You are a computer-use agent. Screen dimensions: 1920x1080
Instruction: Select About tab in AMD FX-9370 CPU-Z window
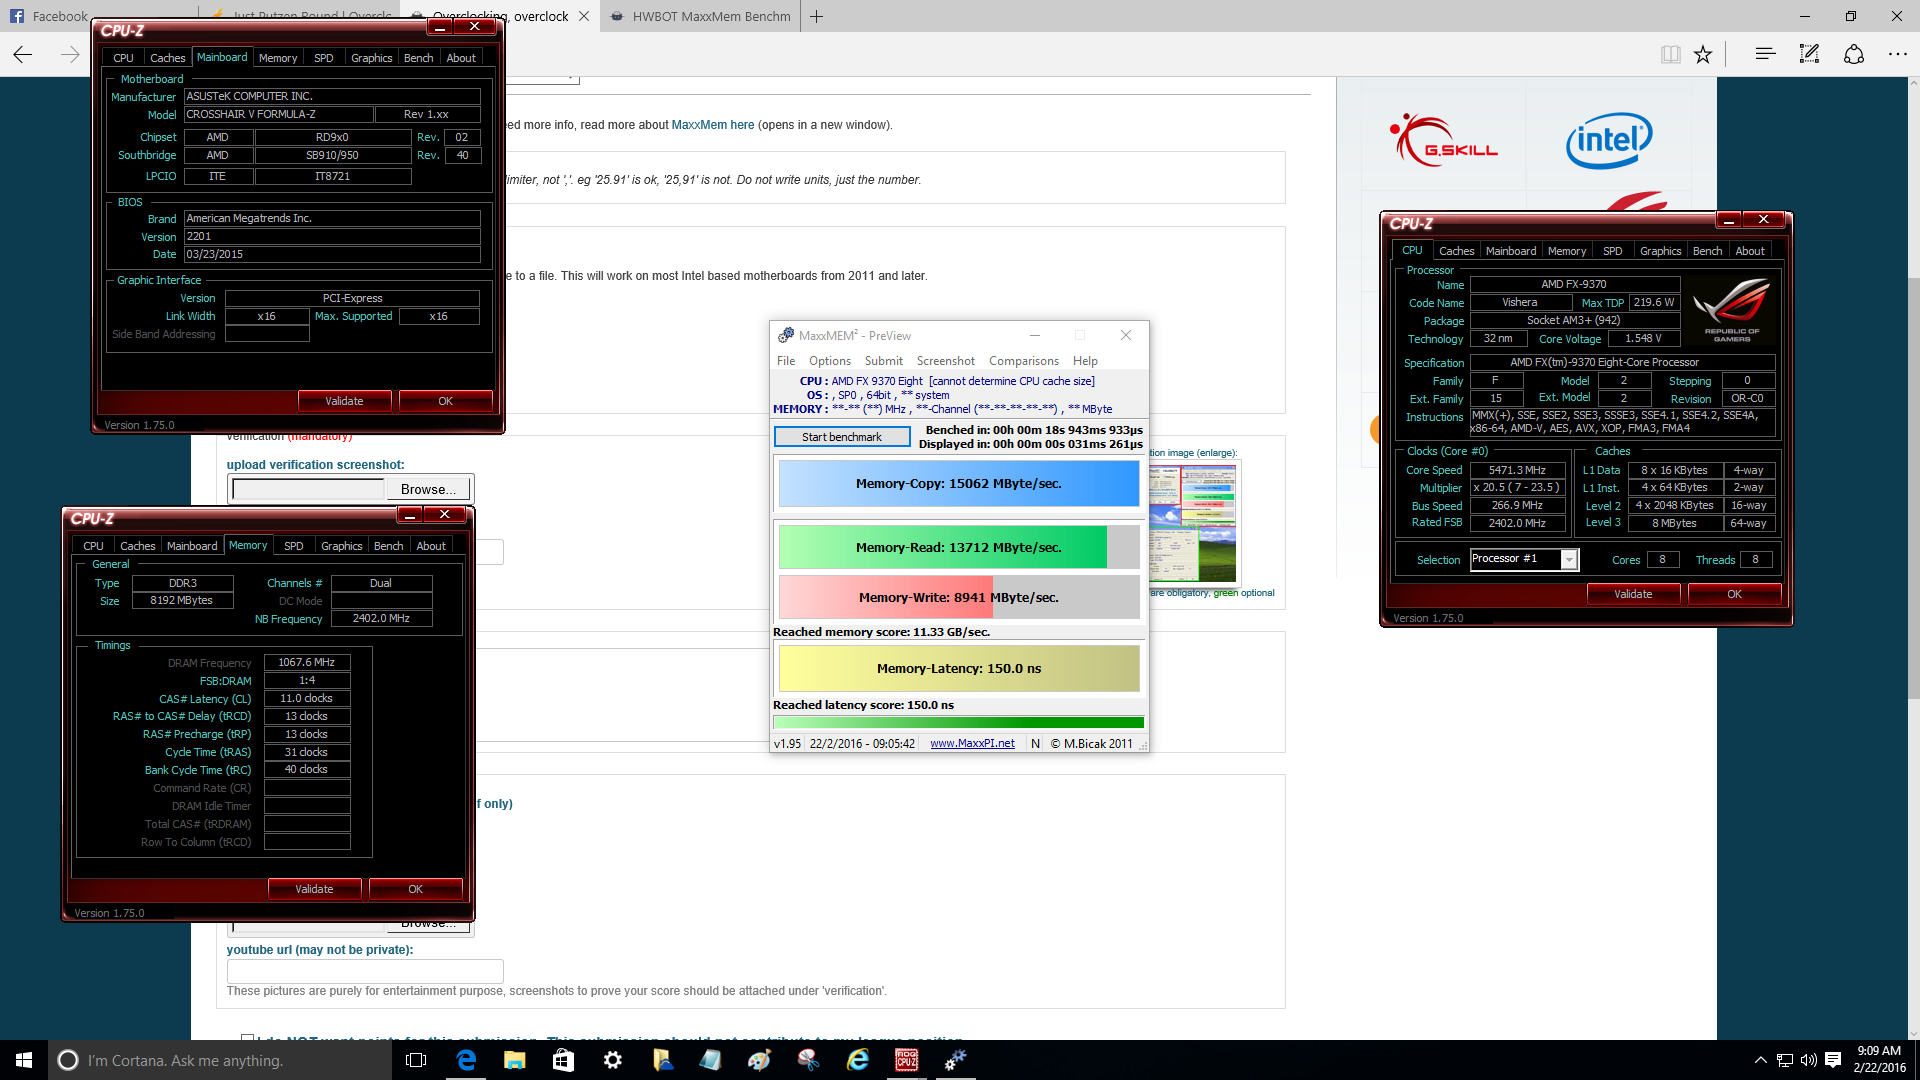point(1750,251)
